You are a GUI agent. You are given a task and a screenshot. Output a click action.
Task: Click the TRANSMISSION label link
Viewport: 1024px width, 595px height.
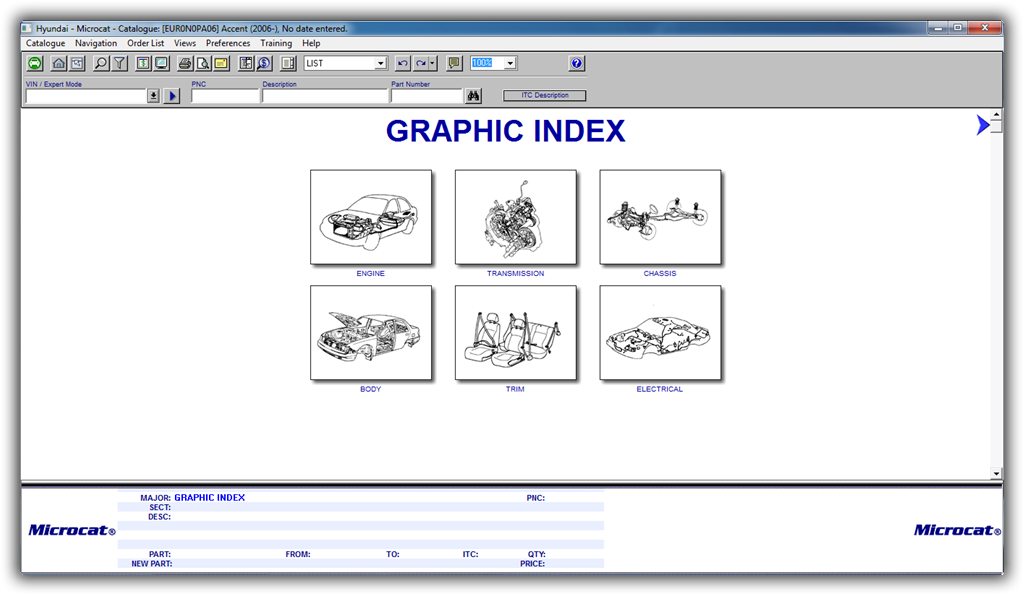[x=515, y=274]
